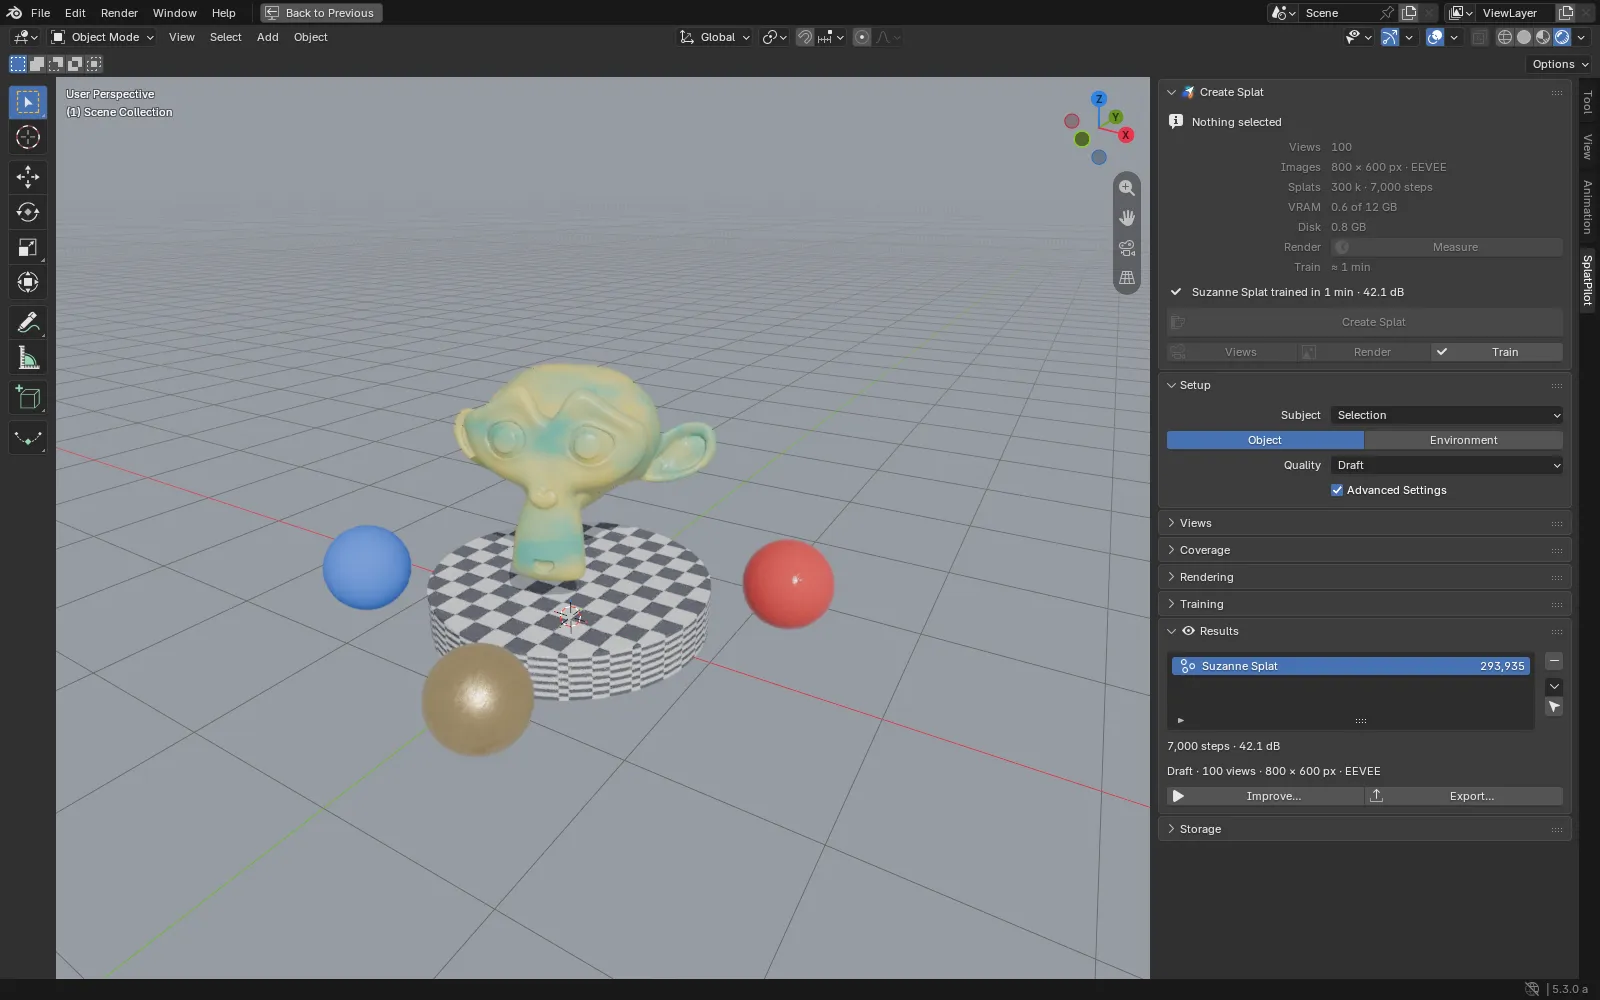Toggle proportional editing
The width and height of the screenshot is (1600, 1000).
[x=862, y=37]
